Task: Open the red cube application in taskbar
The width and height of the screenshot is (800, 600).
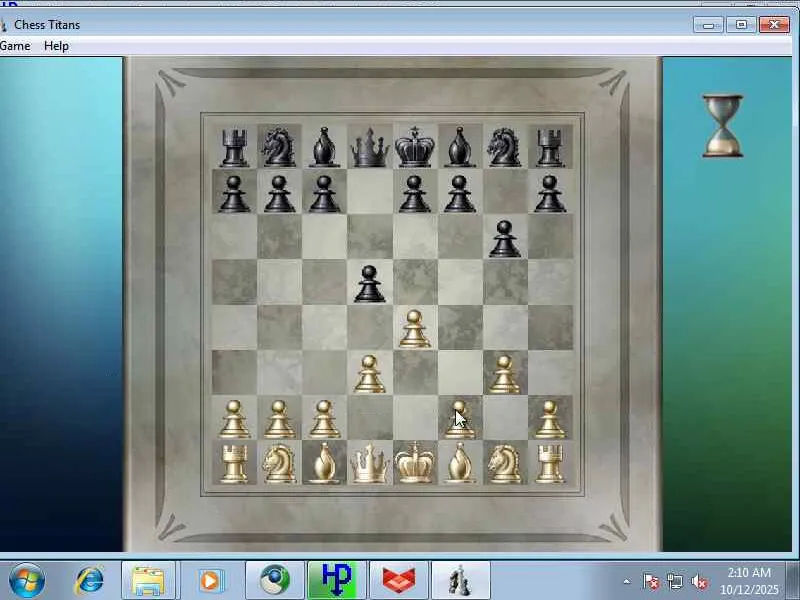Action: click(399, 580)
